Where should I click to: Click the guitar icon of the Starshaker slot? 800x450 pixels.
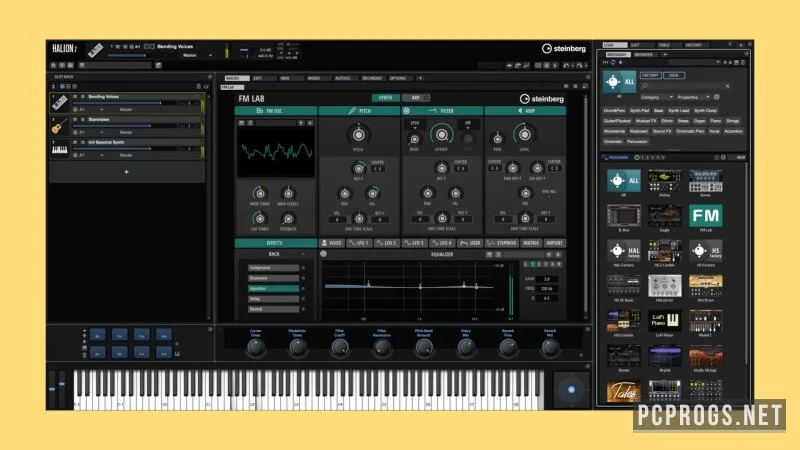[60, 126]
